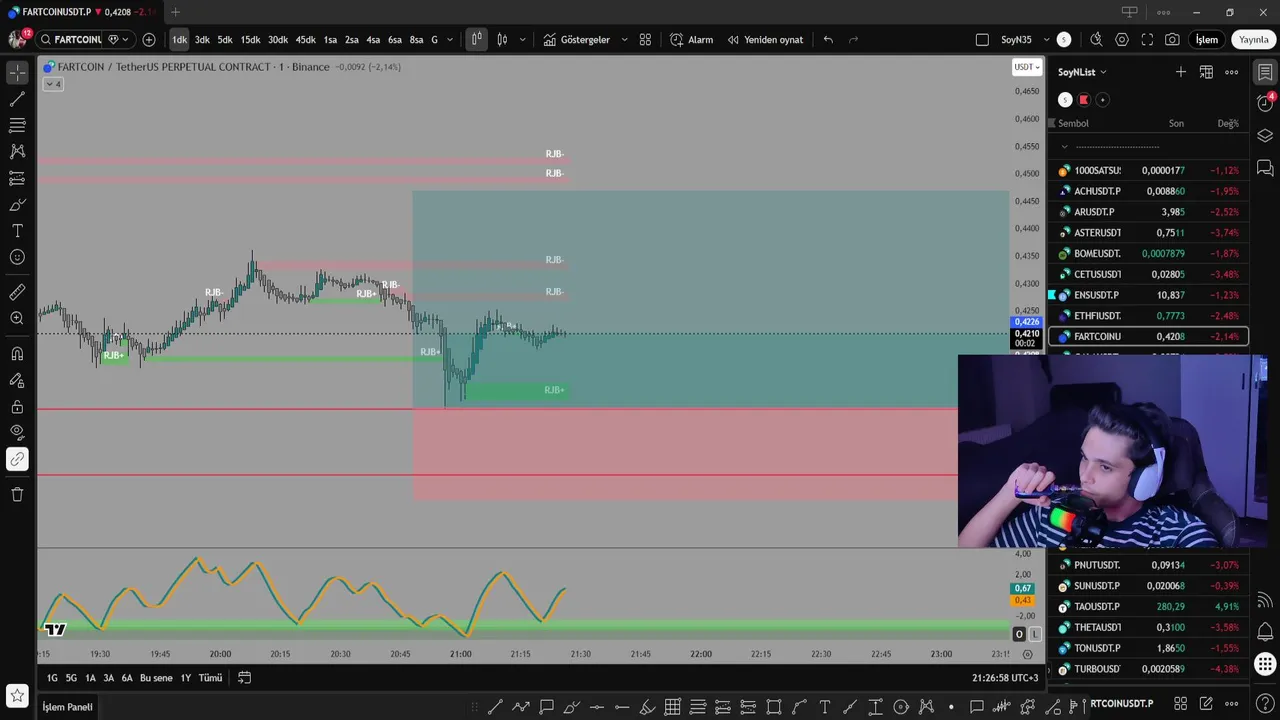1280x720 pixels.
Task: Toggle lock all drawing tools
Action: pos(17,407)
